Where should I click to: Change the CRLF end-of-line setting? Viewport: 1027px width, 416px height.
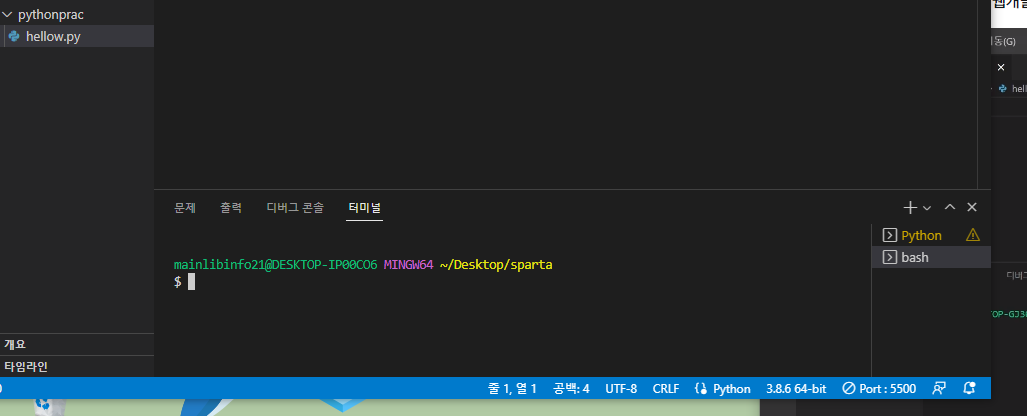click(x=665, y=388)
